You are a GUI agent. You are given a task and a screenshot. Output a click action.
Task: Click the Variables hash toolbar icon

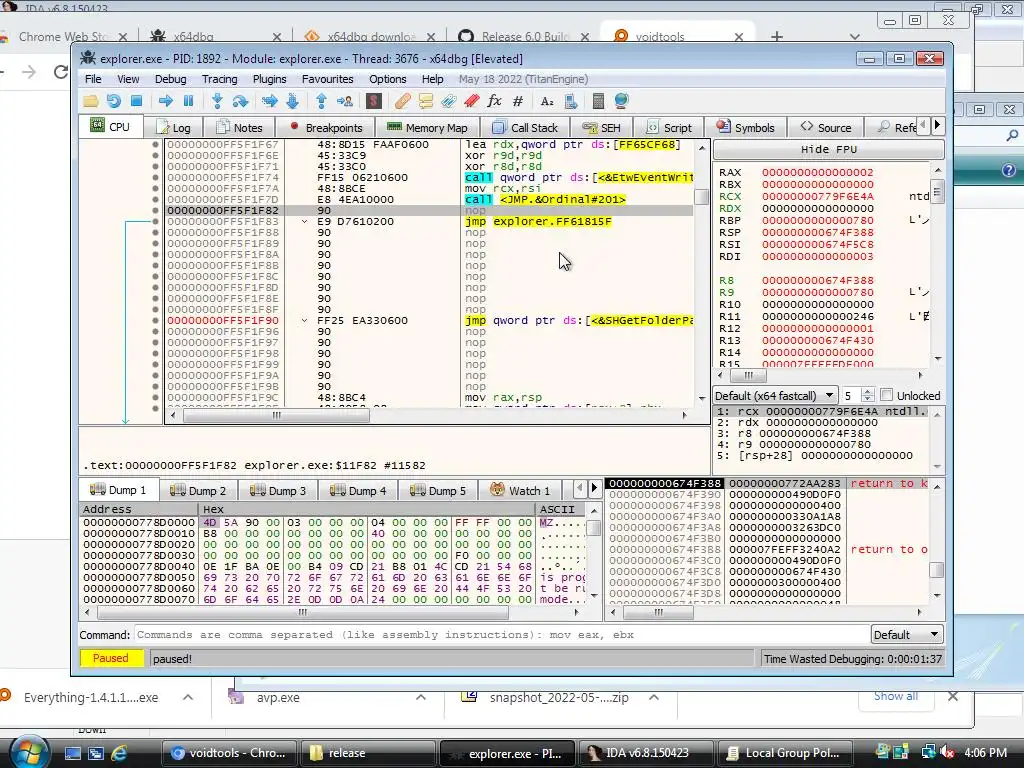tap(518, 101)
